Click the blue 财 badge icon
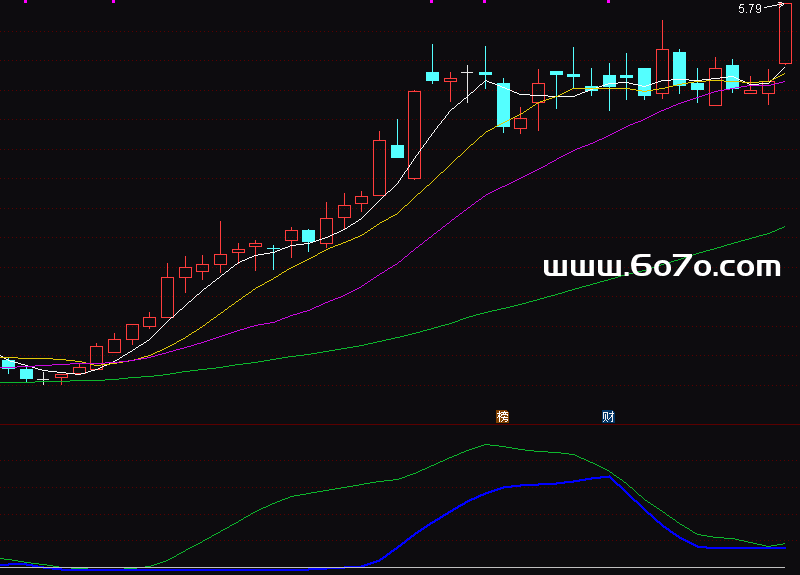Image resolution: width=800 pixels, height=575 pixels. coord(608,416)
